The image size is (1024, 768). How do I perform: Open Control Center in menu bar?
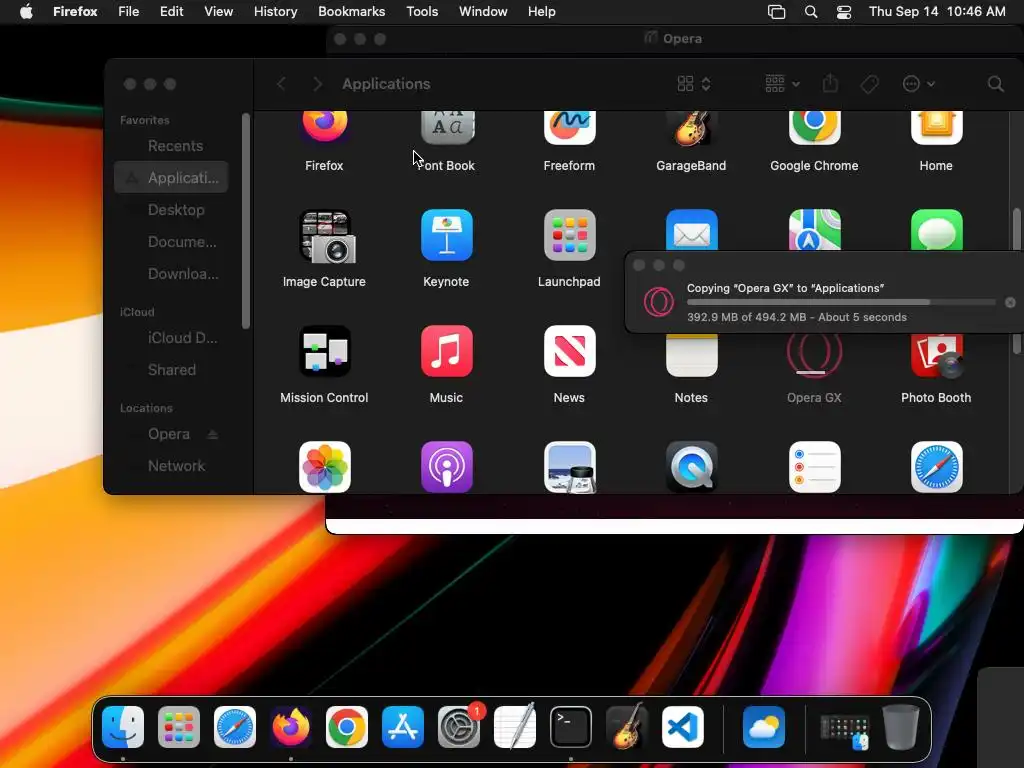point(844,12)
